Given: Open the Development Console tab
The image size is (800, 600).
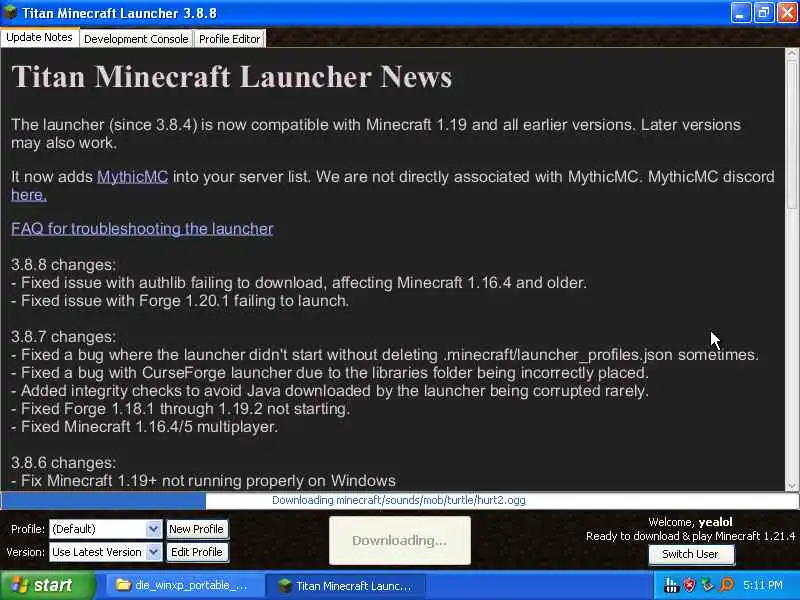Looking at the screenshot, I should [136, 39].
